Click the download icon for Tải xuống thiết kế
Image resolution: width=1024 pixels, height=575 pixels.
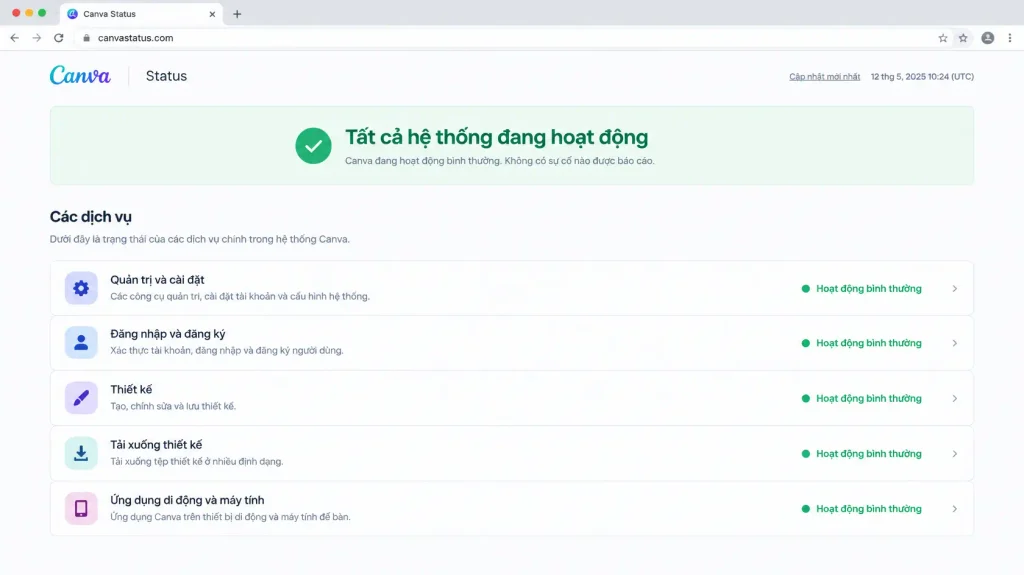pos(81,453)
